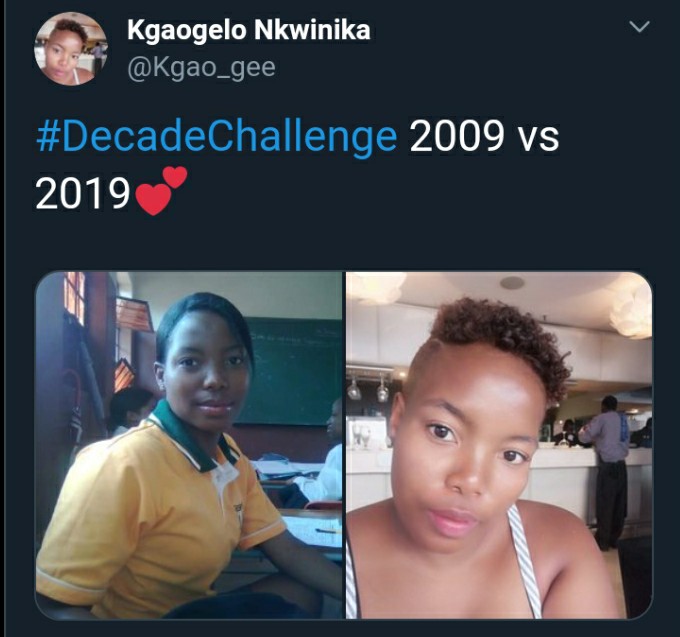Image resolution: width=680 pixels, height=637 pixels.
Task: Select the '2009 vs' tweet text
Action: (x=484, y=136)
